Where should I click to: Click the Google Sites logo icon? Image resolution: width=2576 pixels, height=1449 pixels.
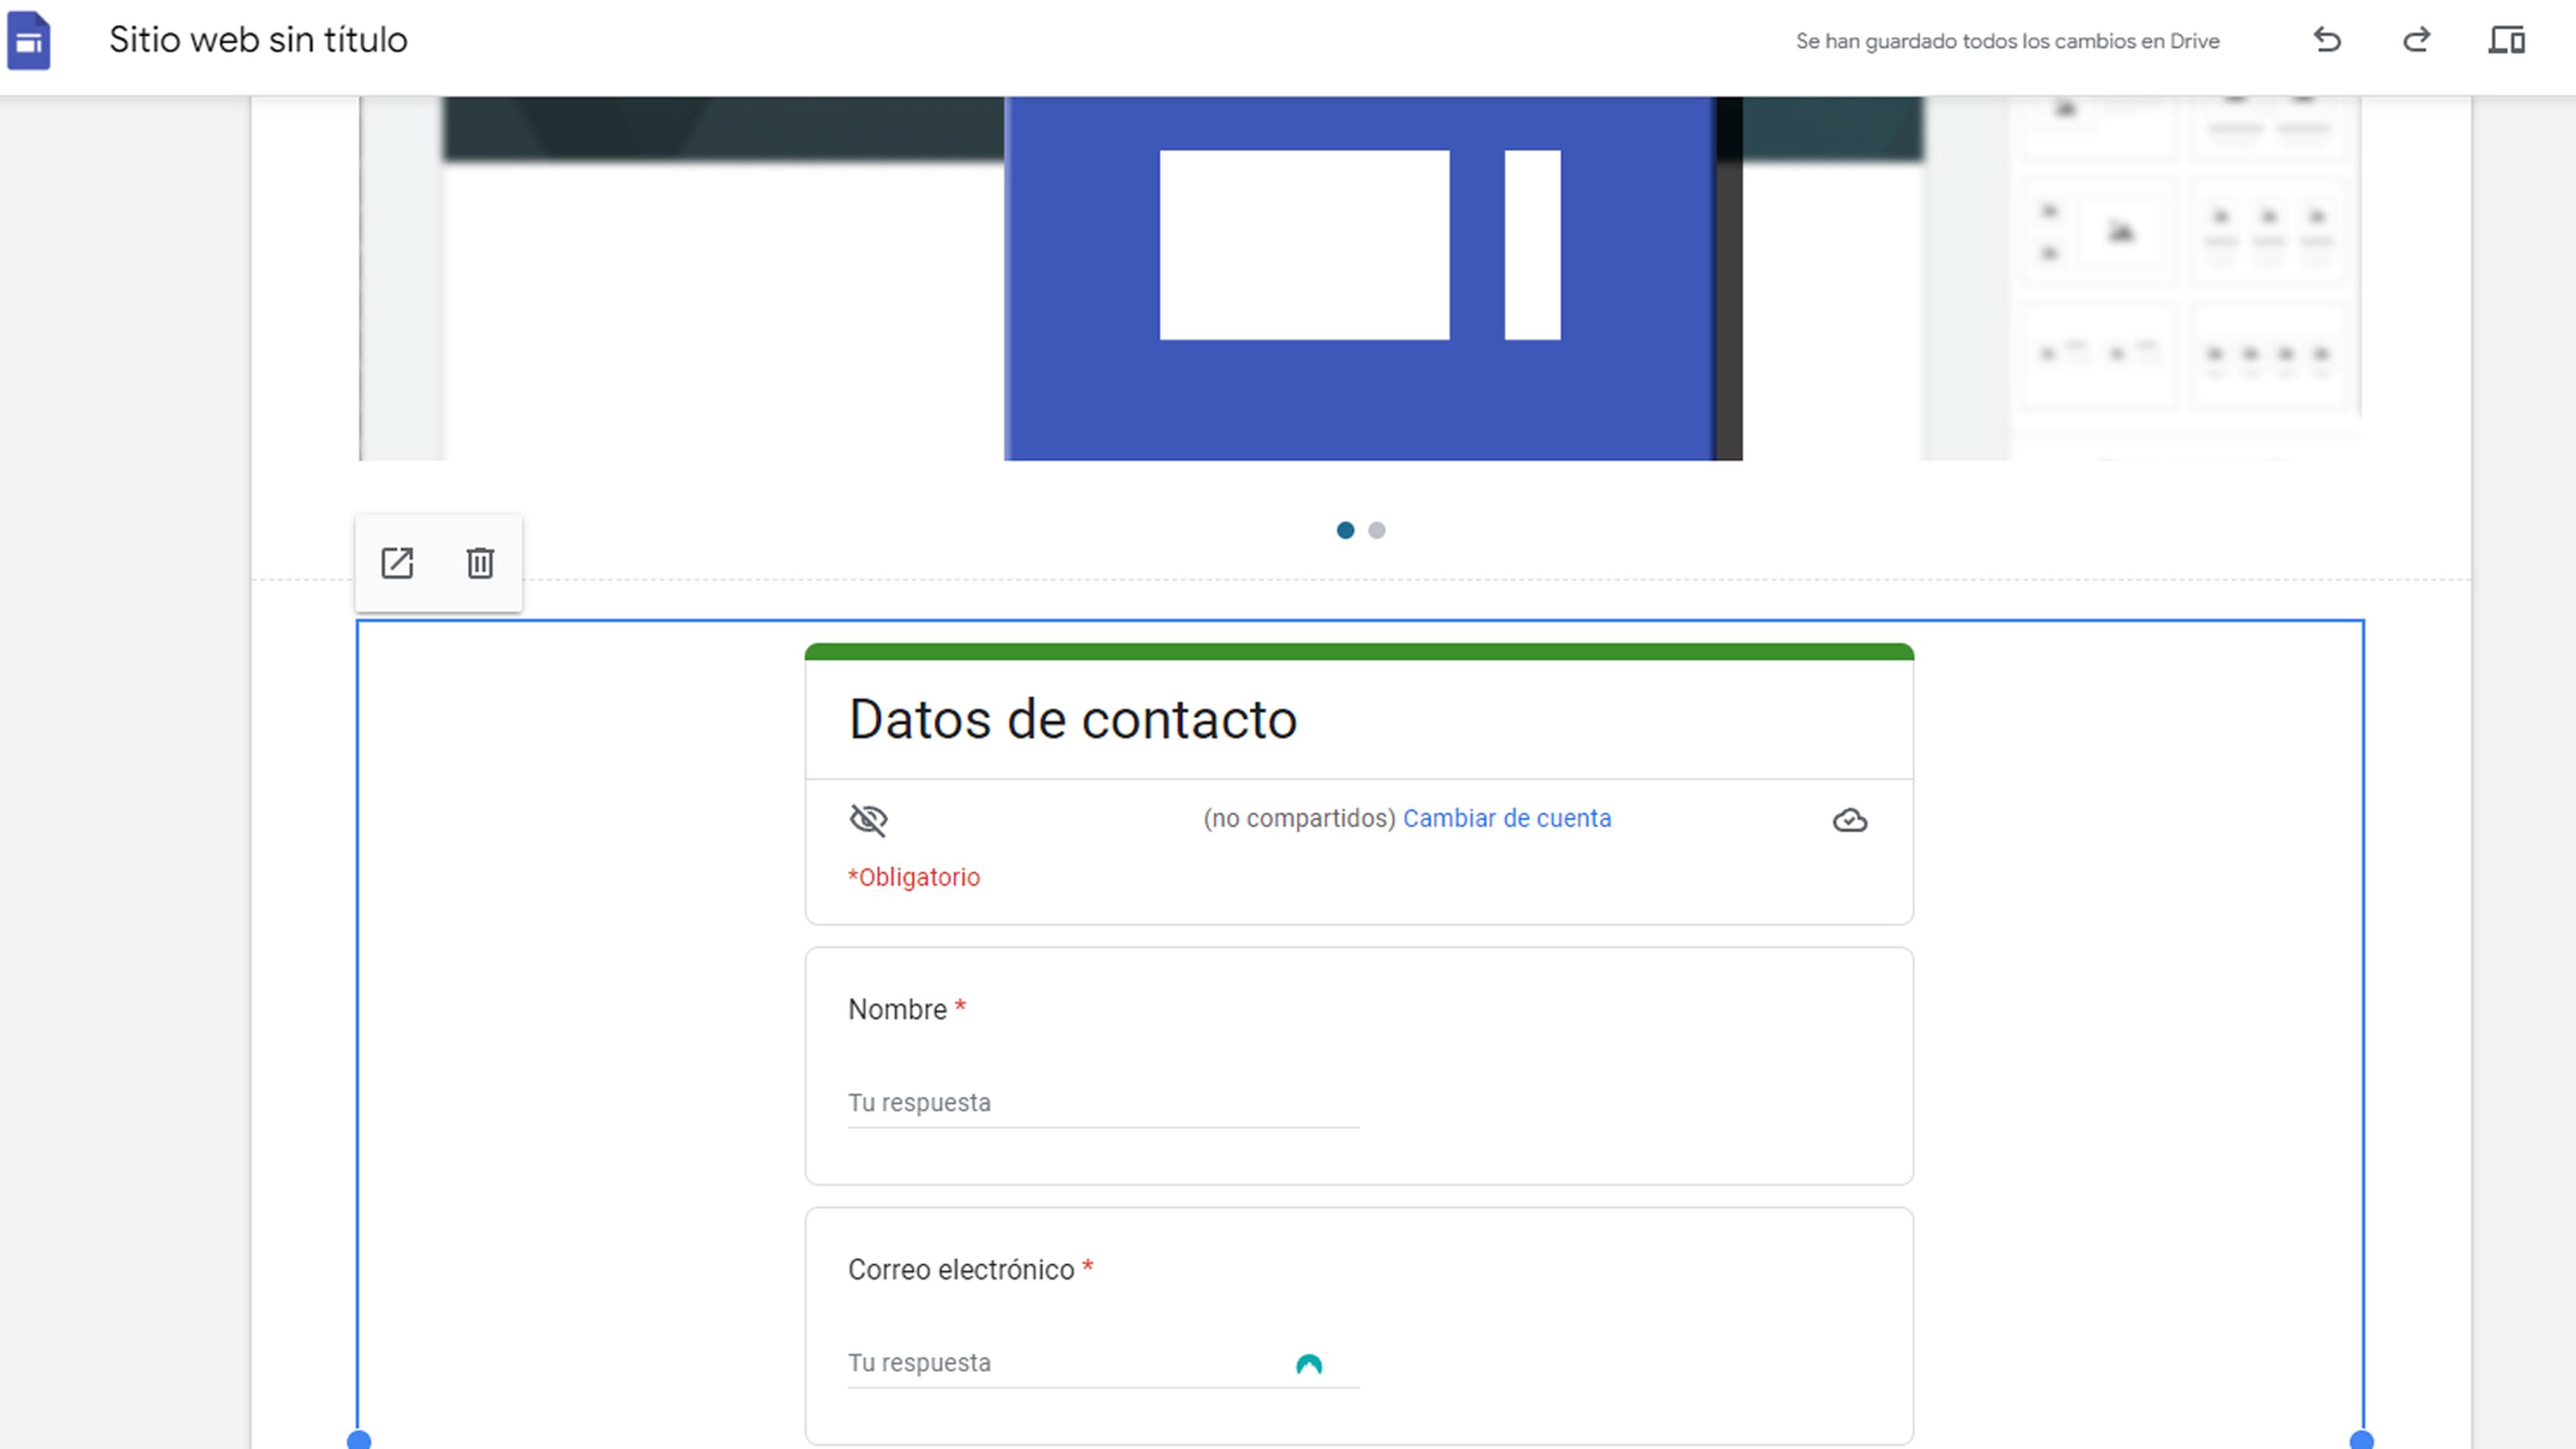coord(29,41)
